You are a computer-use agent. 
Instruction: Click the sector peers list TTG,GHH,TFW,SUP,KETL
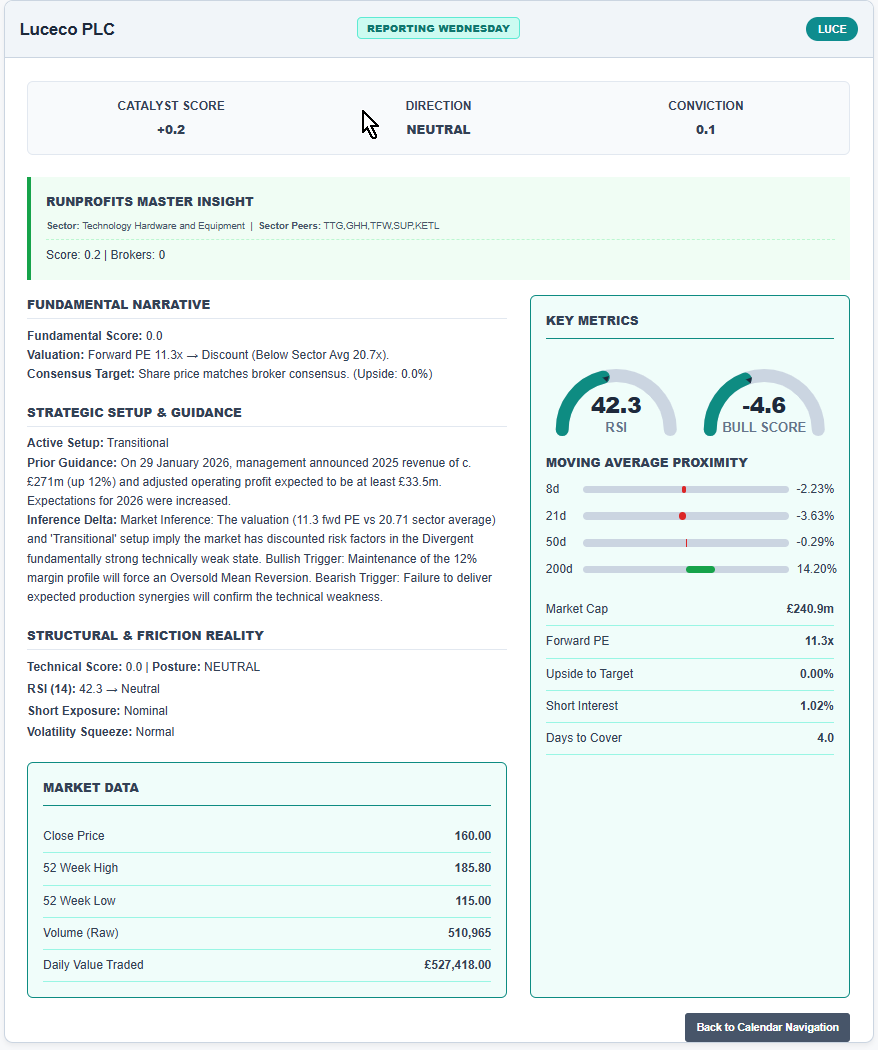click(382, 226)
